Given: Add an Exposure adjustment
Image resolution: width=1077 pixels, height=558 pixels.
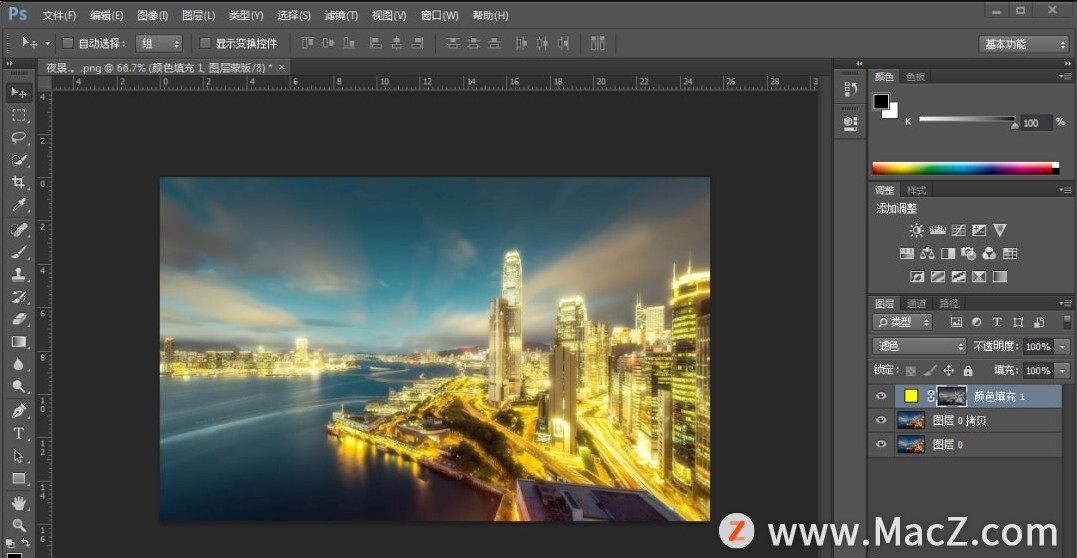Looking at the screenshot, I should tap(979, 230).
